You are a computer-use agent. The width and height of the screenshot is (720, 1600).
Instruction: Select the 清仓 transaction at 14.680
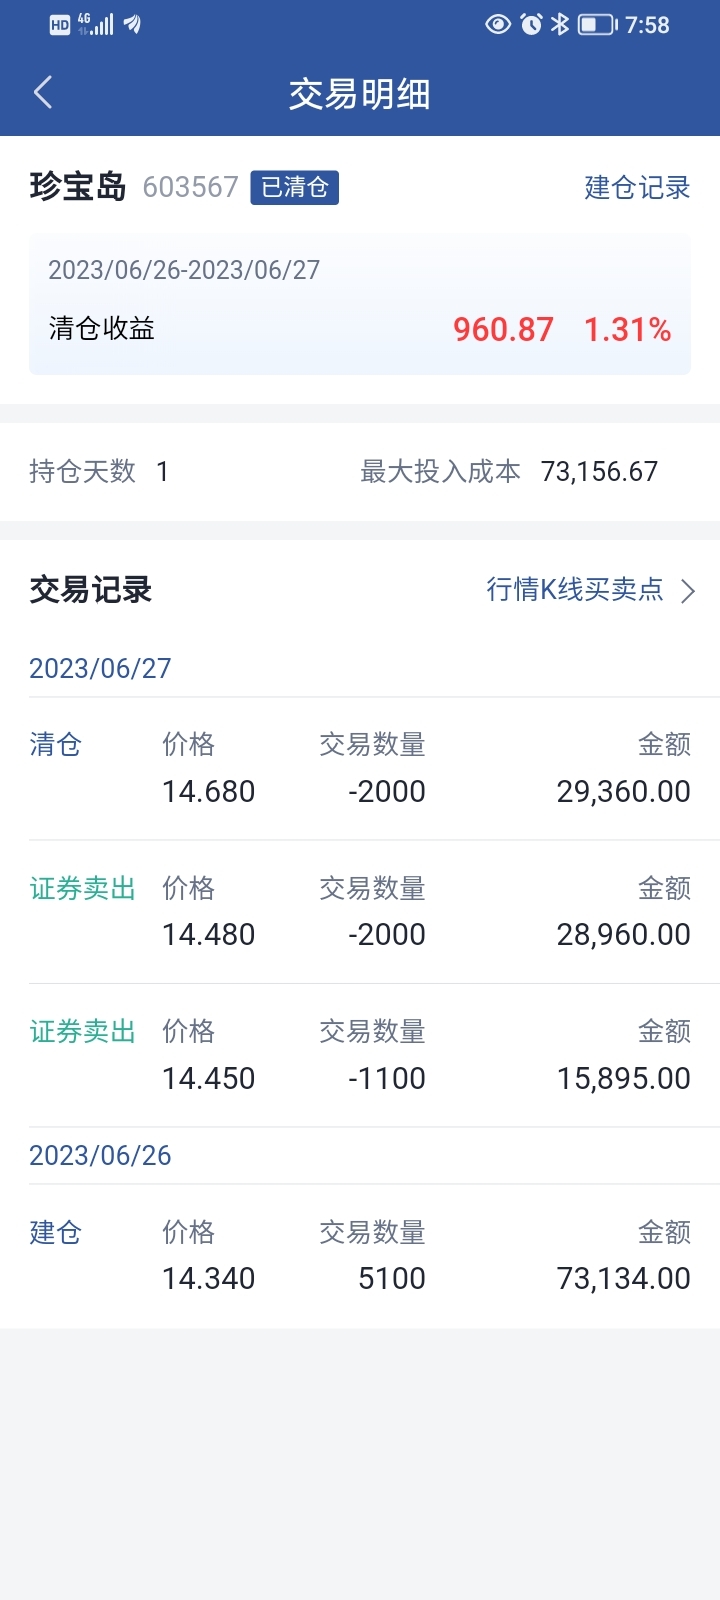(x=360, y=768)
